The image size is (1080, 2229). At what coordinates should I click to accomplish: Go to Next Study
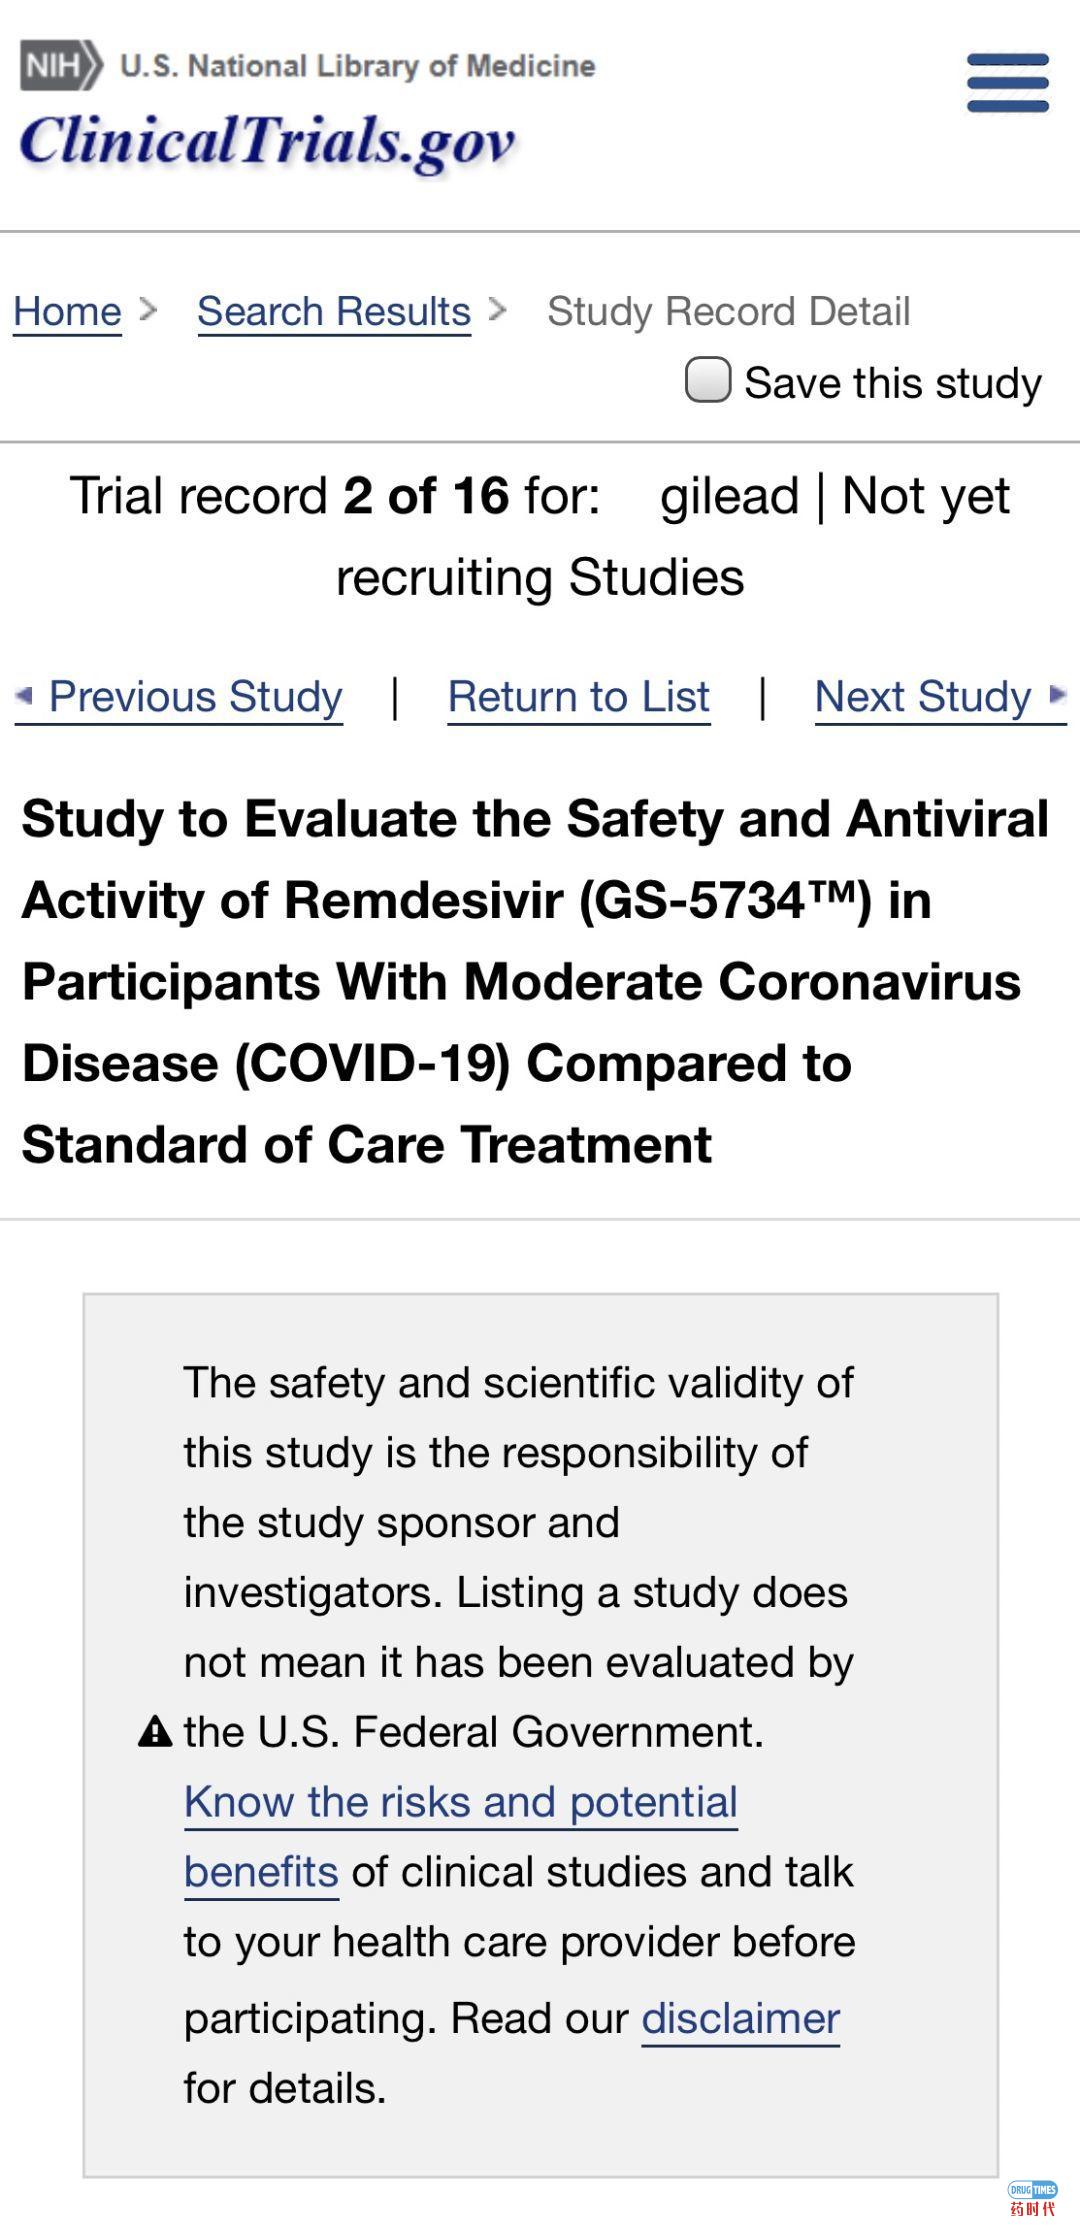click(x=922, y=696)
